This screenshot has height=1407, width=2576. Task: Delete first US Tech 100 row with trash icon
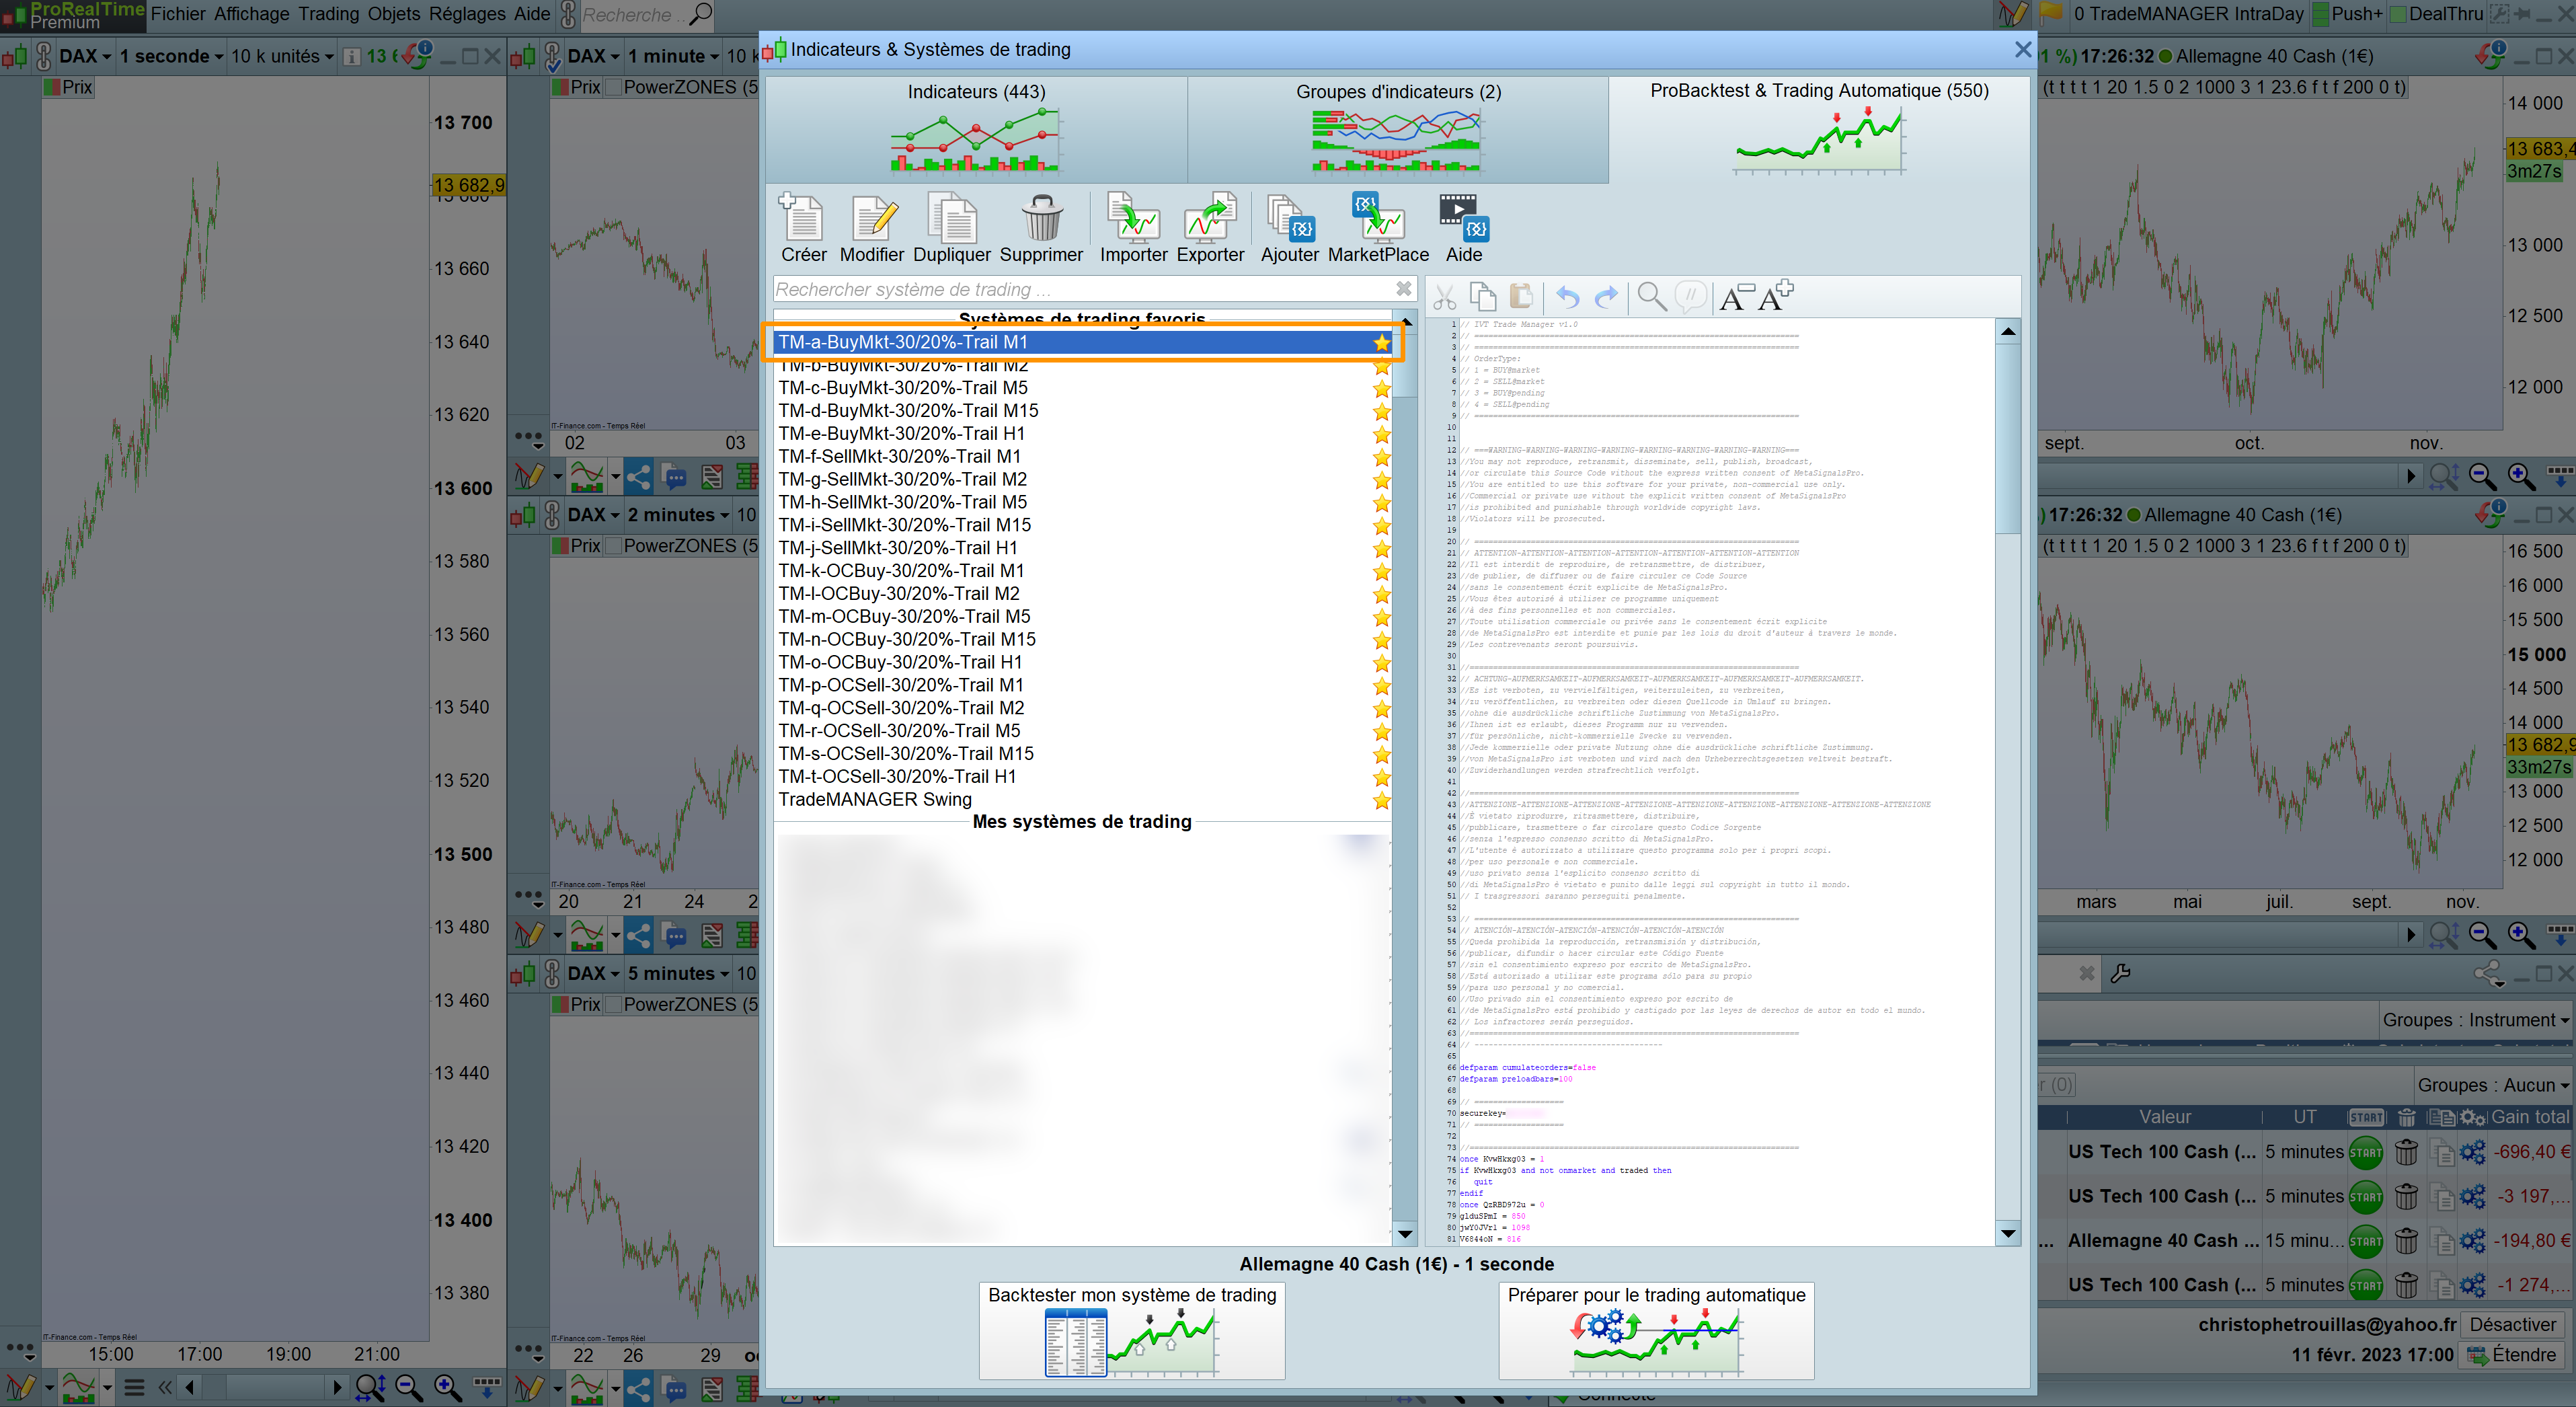pos(2406,1152)
